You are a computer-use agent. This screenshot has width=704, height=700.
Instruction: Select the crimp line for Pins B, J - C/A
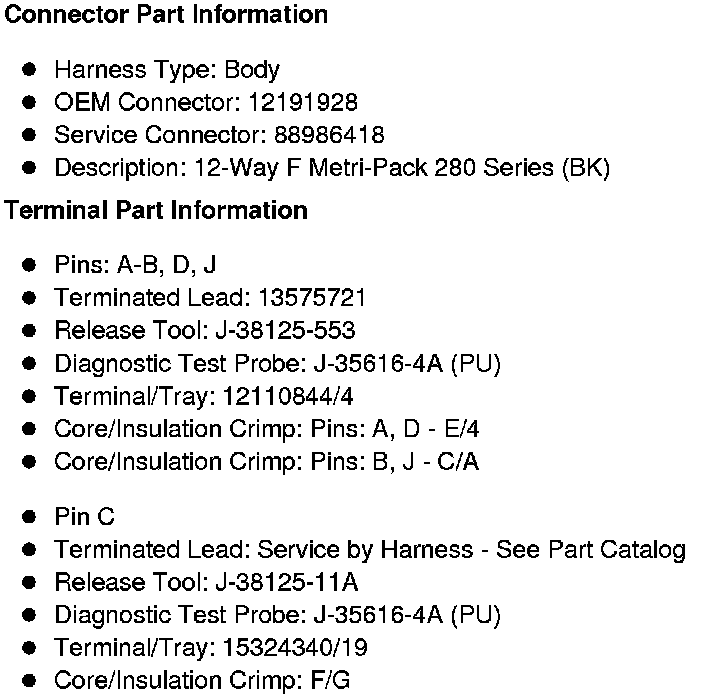pyautogui.click(x=266, y=462)
